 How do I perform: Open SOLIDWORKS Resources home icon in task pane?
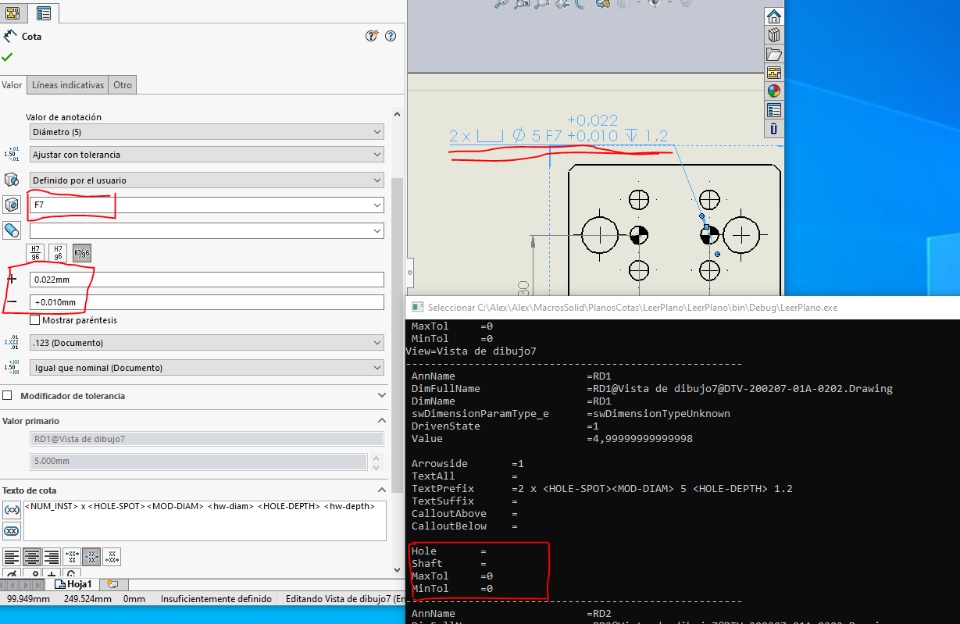(x=774, y=17)
